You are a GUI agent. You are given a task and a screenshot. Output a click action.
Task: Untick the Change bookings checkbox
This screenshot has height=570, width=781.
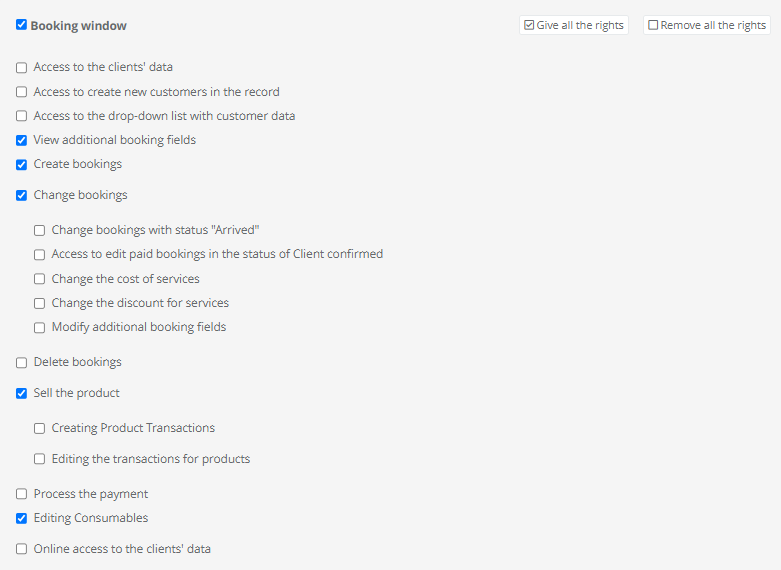pos(22,195)
